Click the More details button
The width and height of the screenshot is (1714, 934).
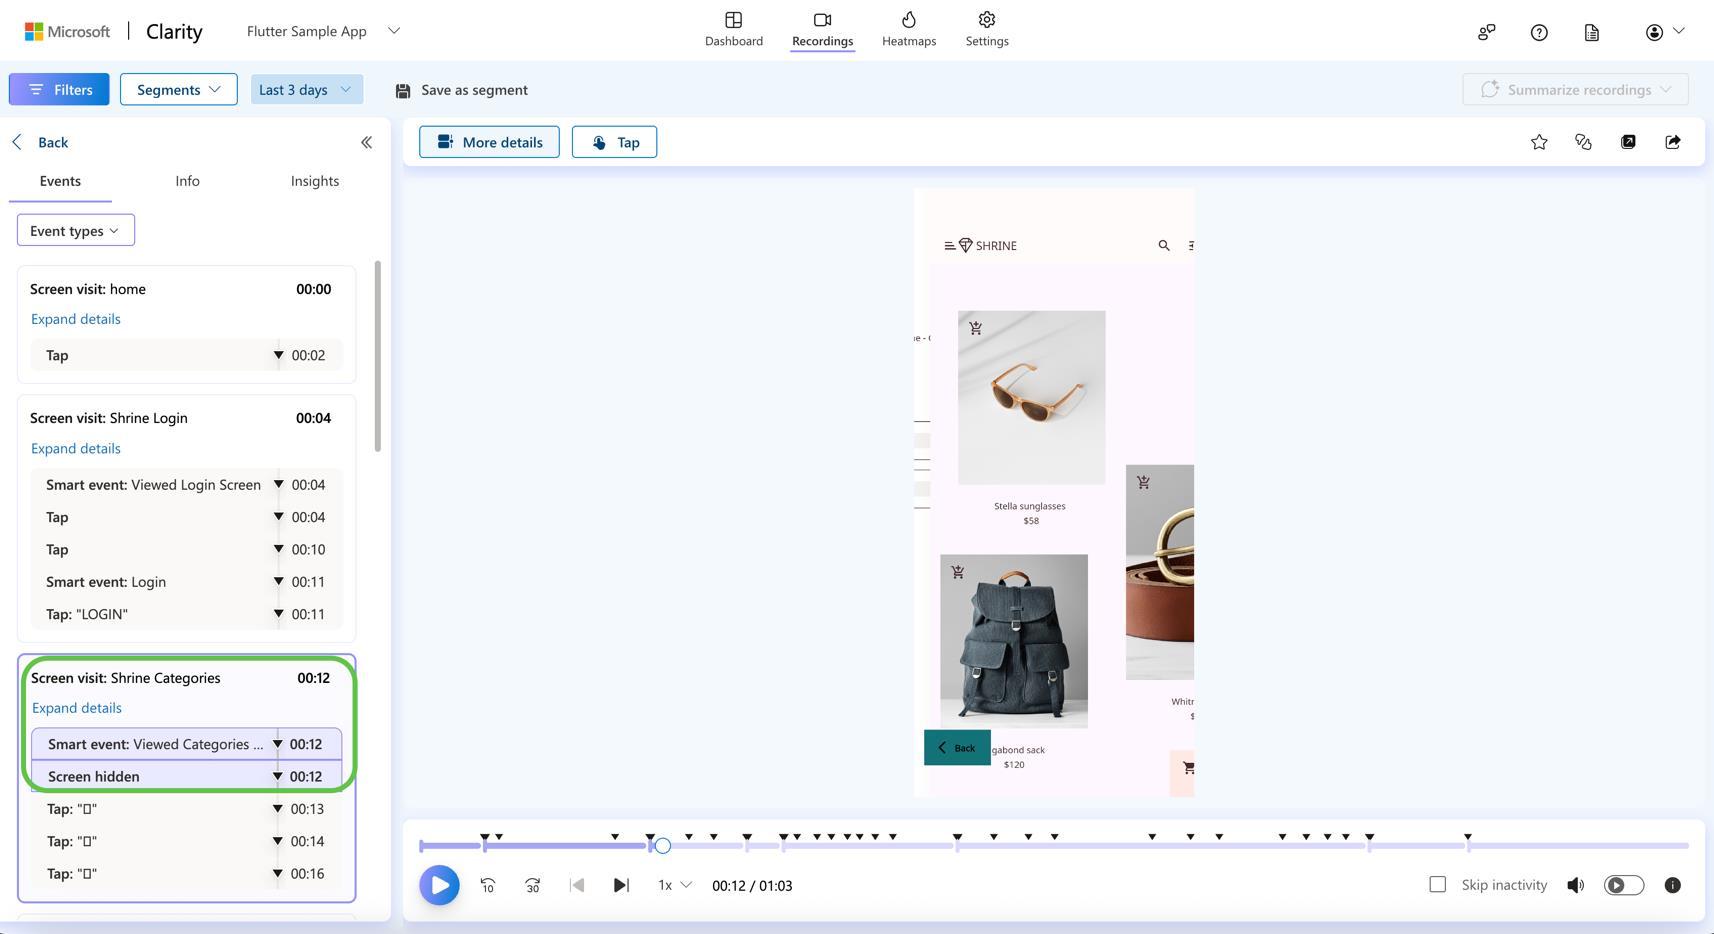pos(489,142)
